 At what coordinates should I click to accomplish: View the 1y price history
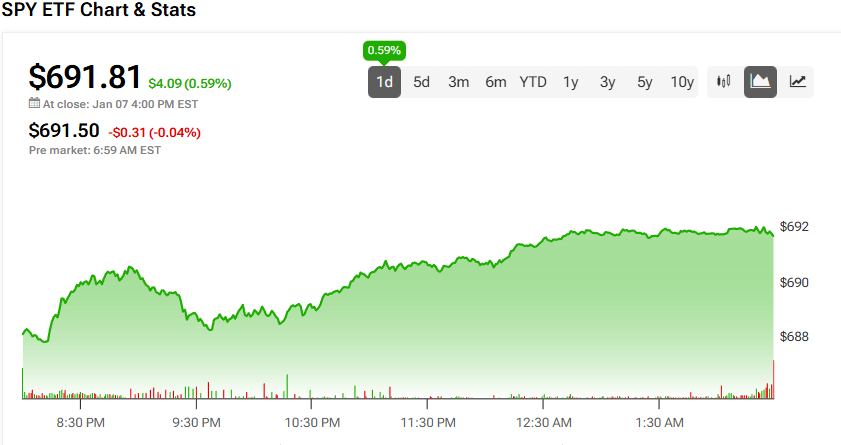pos(570,82)
